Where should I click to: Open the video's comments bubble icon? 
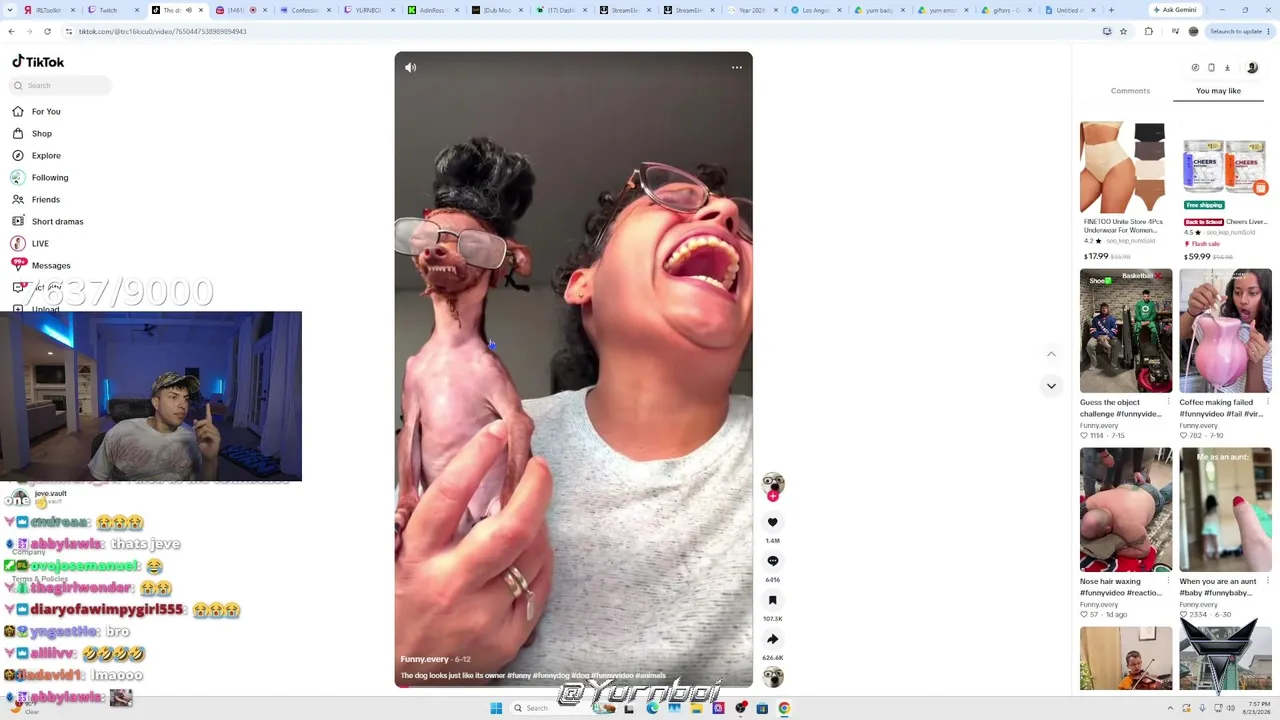772,561
